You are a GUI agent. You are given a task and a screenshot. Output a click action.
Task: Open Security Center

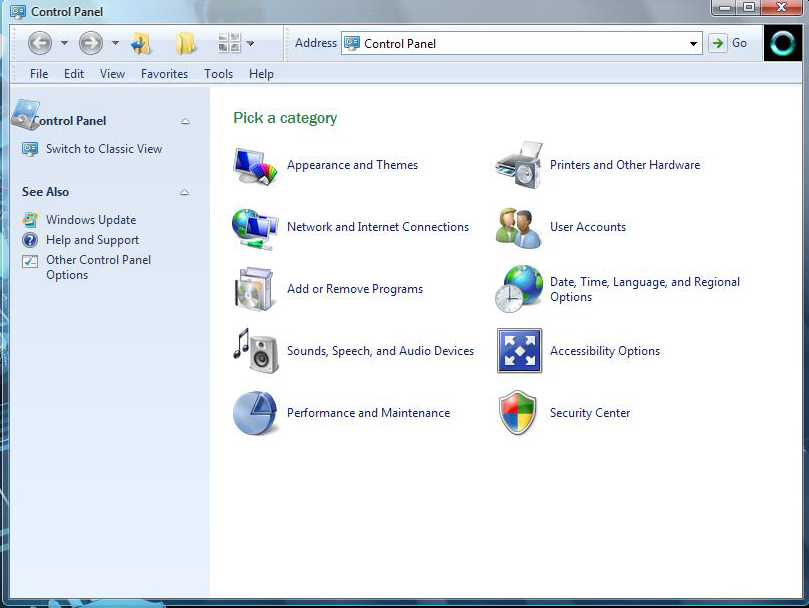(590, 413)
